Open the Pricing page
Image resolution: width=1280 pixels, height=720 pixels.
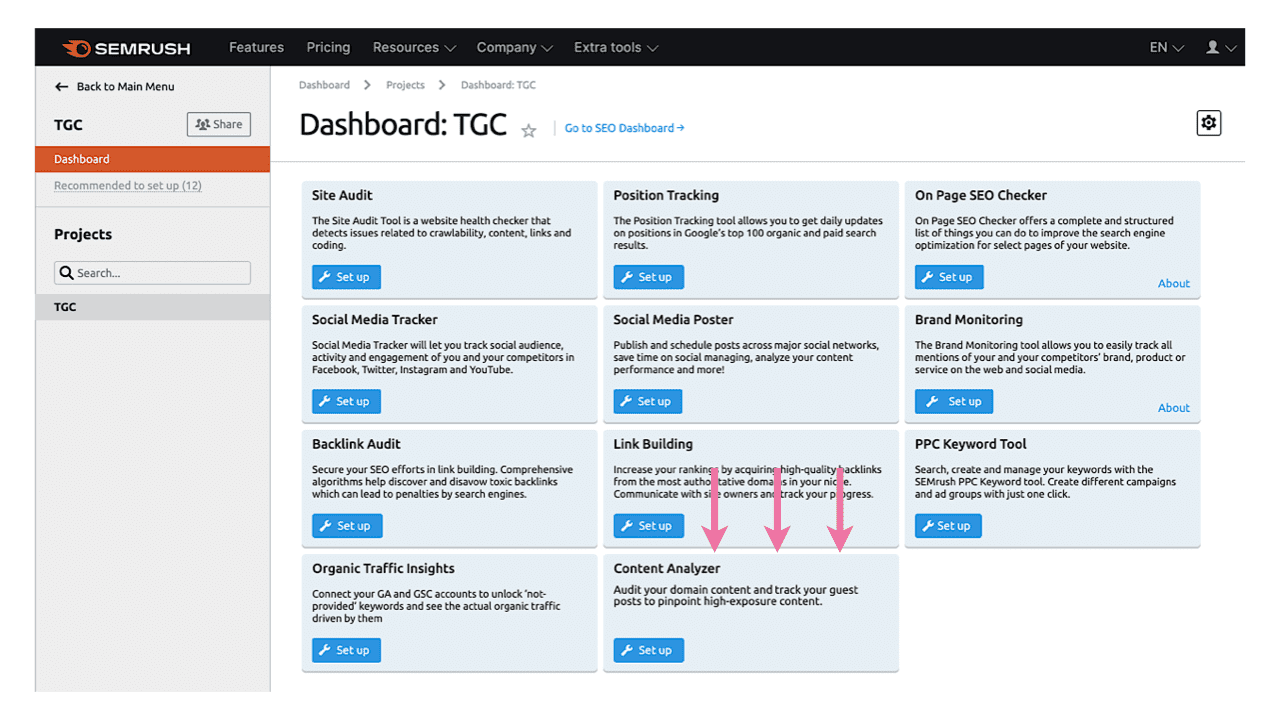point(328,47)
